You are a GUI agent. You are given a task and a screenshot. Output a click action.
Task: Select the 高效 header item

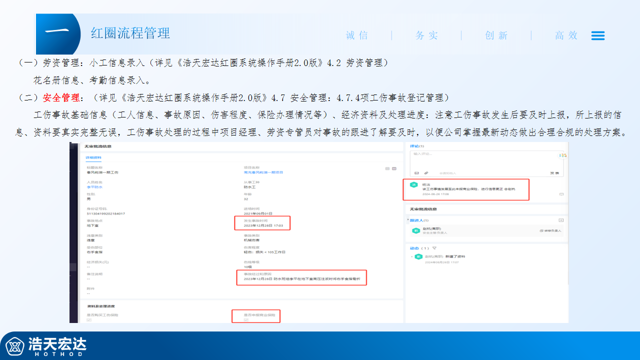[x=566, y=36]
